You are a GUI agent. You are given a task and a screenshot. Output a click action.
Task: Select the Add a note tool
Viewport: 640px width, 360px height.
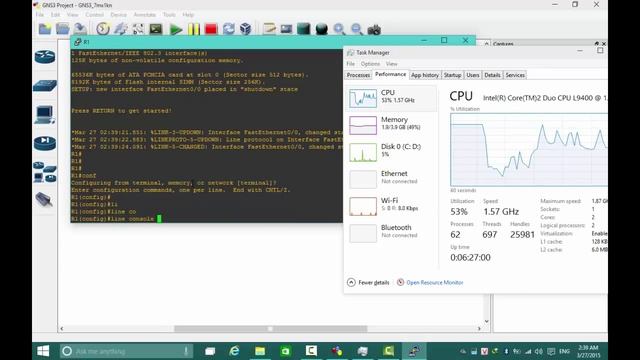[269, 29]
